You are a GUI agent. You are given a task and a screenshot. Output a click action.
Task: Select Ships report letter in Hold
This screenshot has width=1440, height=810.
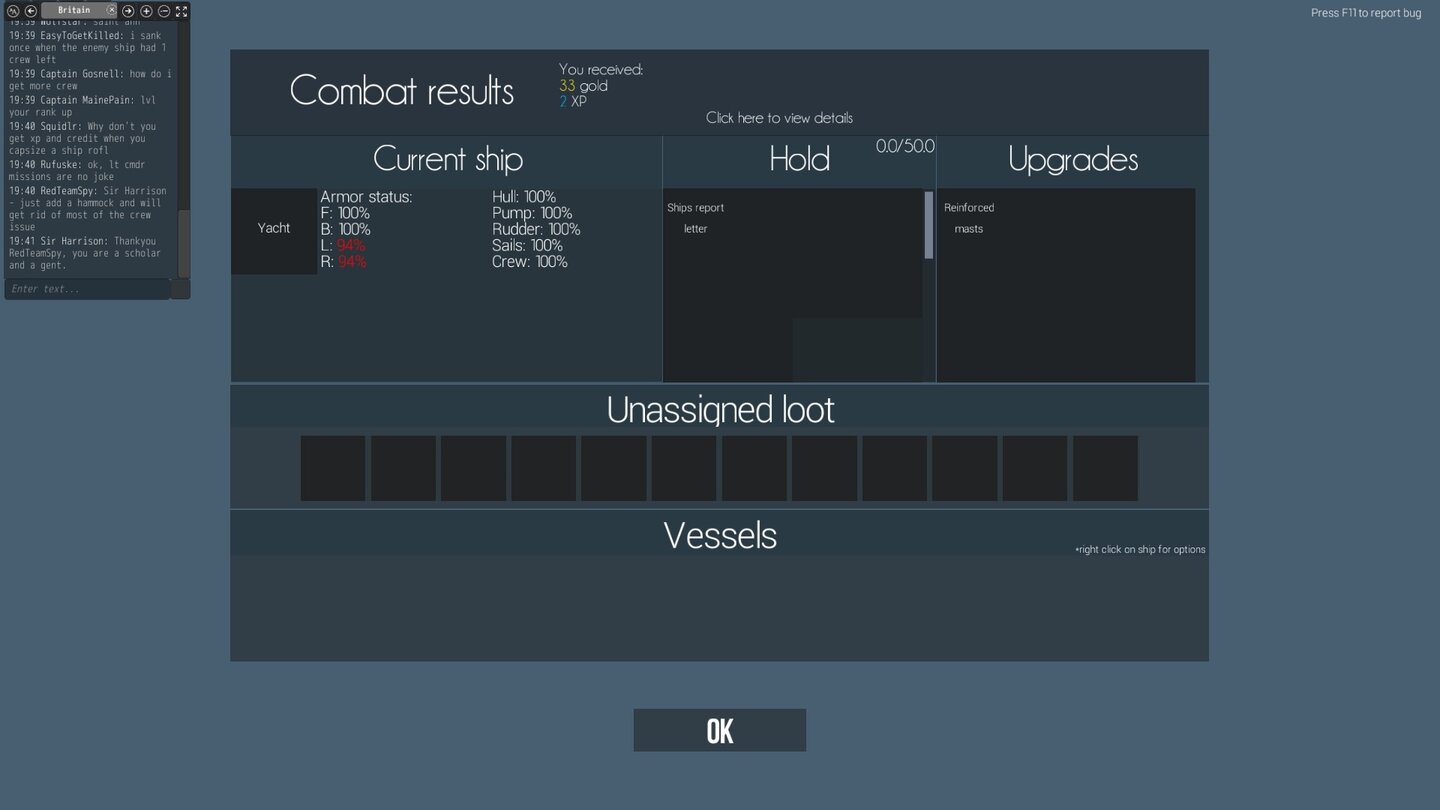tap(696, 218)
